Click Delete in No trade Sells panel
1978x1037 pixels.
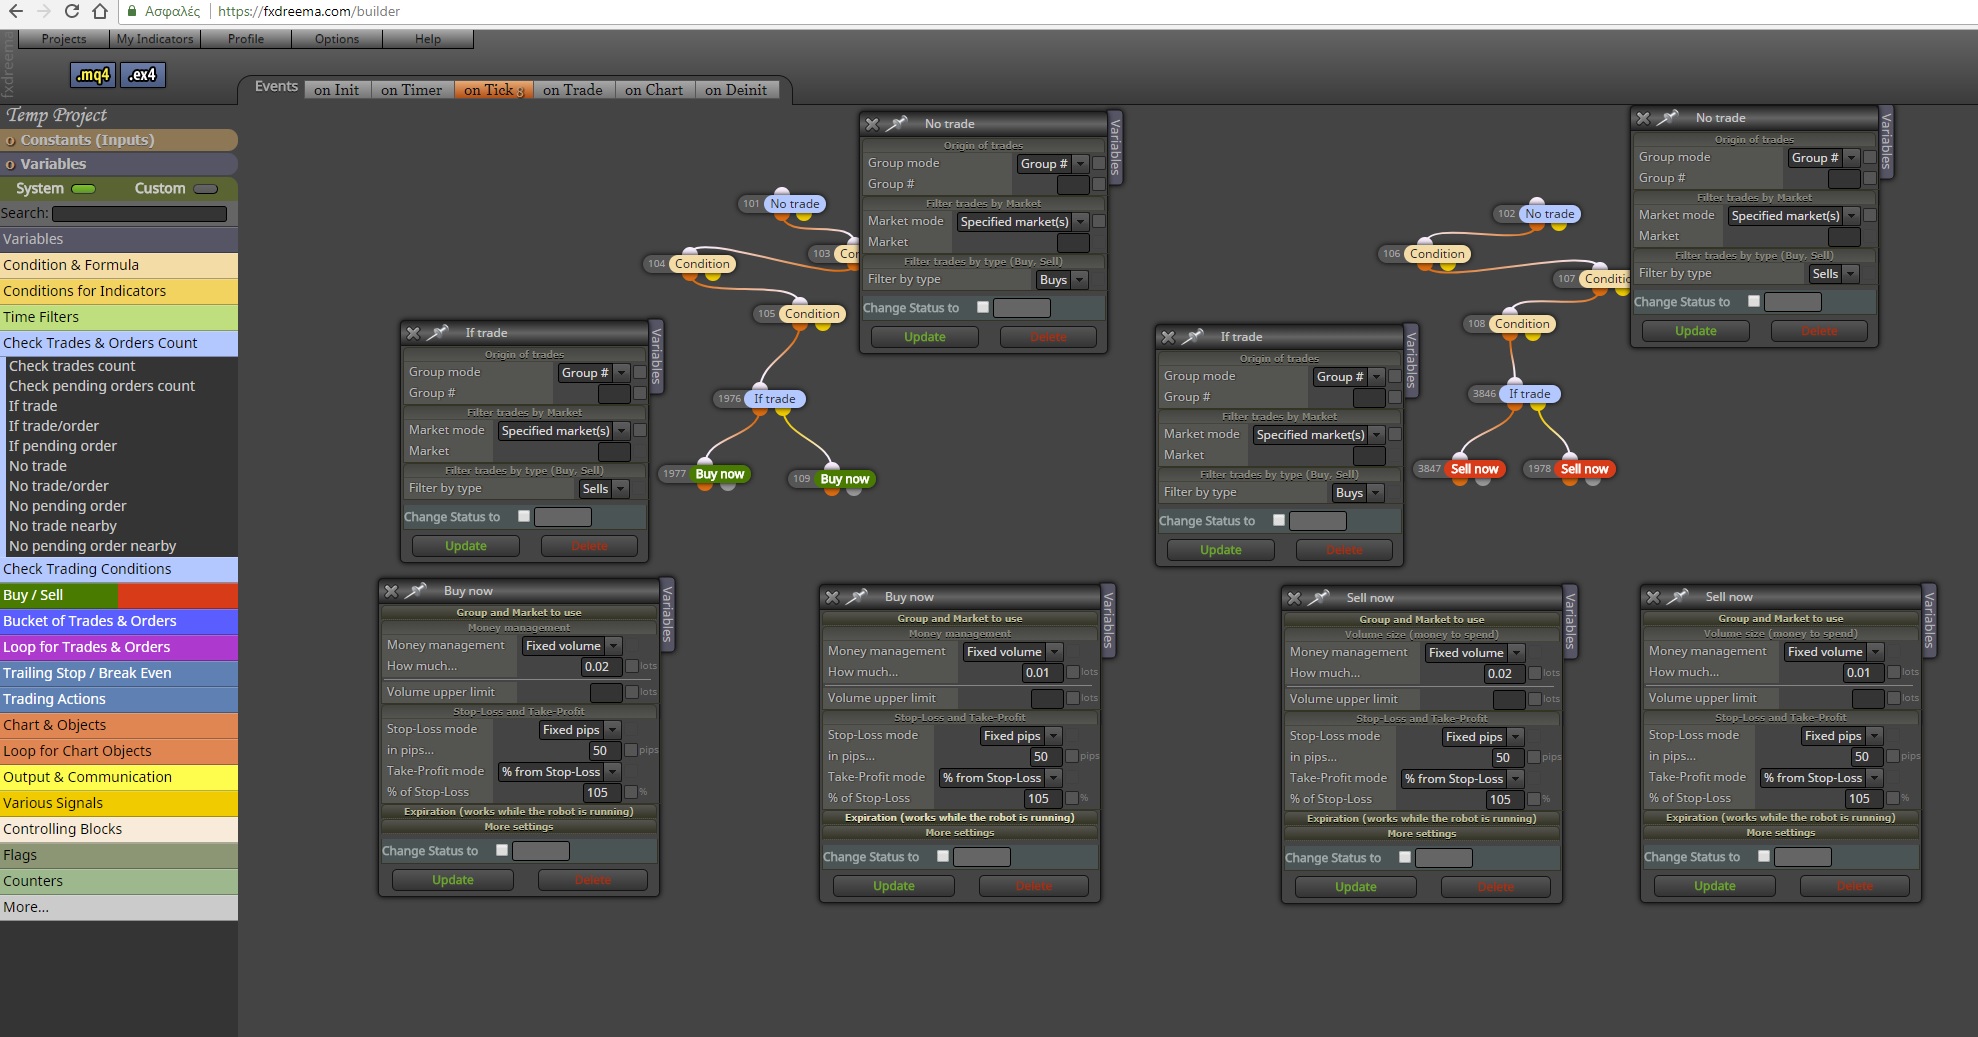[1819, 331]
